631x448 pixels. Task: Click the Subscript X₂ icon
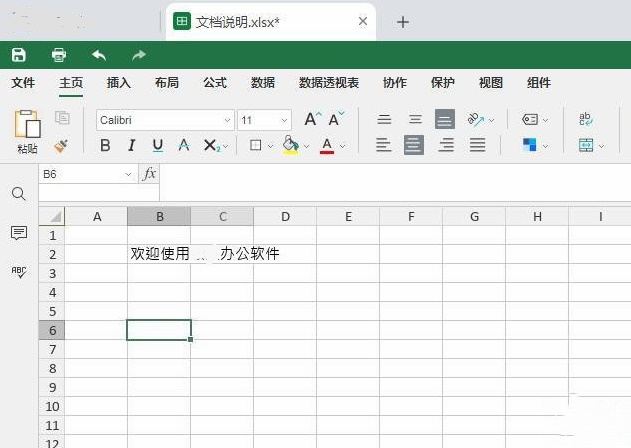(212, 145)
